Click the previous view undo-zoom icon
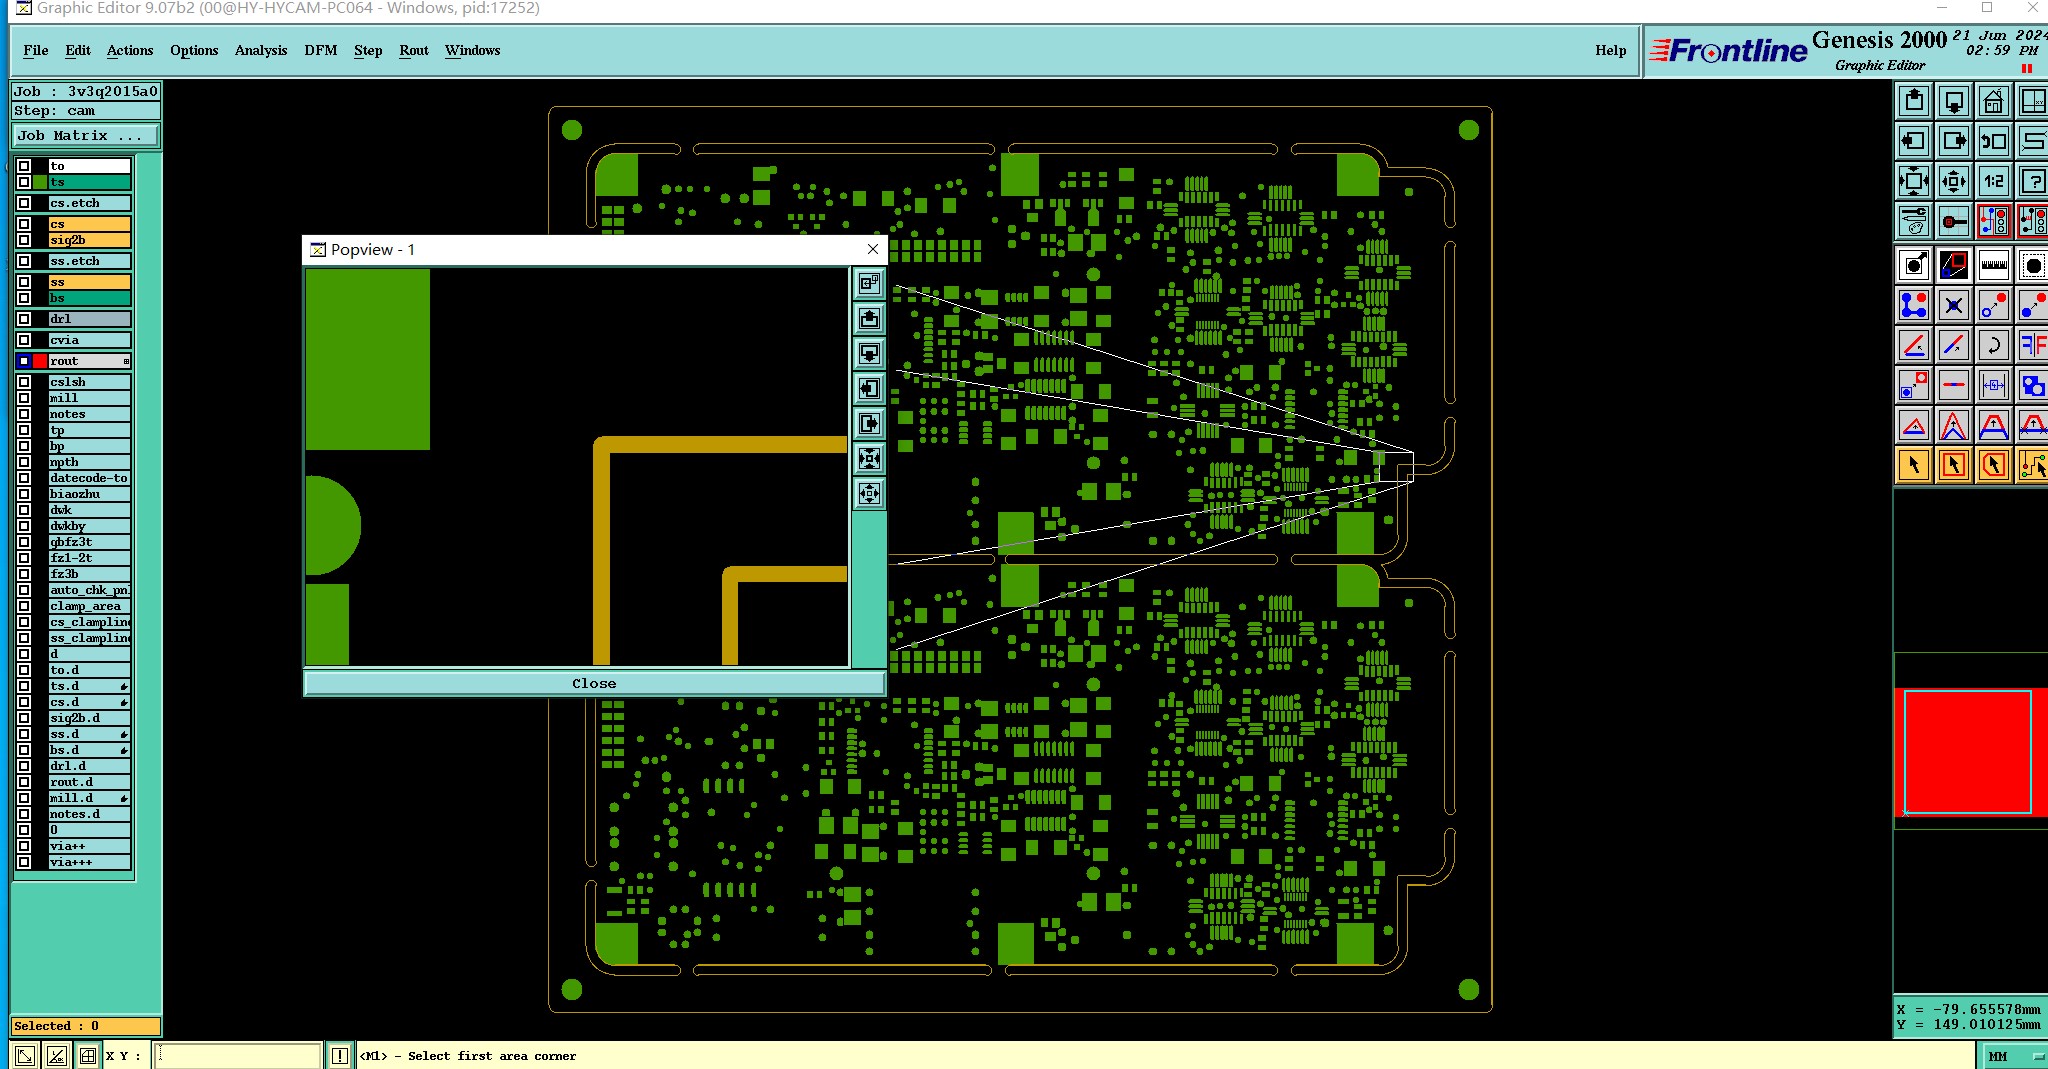Viewport: 2048px width, 1069px height. [x=1994, y=141]
